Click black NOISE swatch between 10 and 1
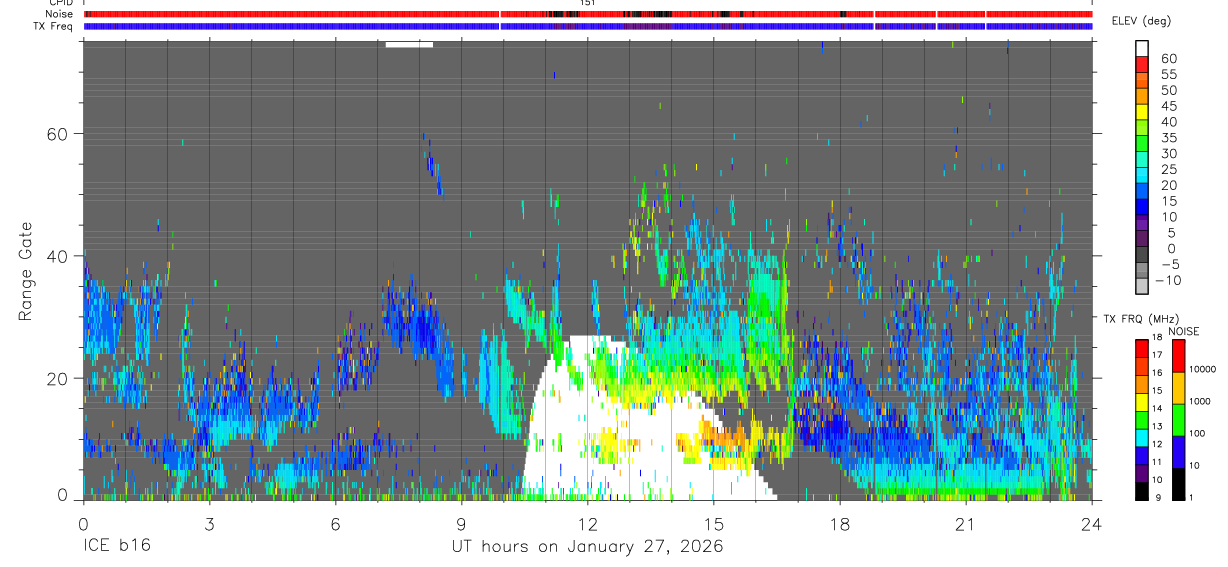This screenshot has height=567, width=1228. pos(1178,483)
